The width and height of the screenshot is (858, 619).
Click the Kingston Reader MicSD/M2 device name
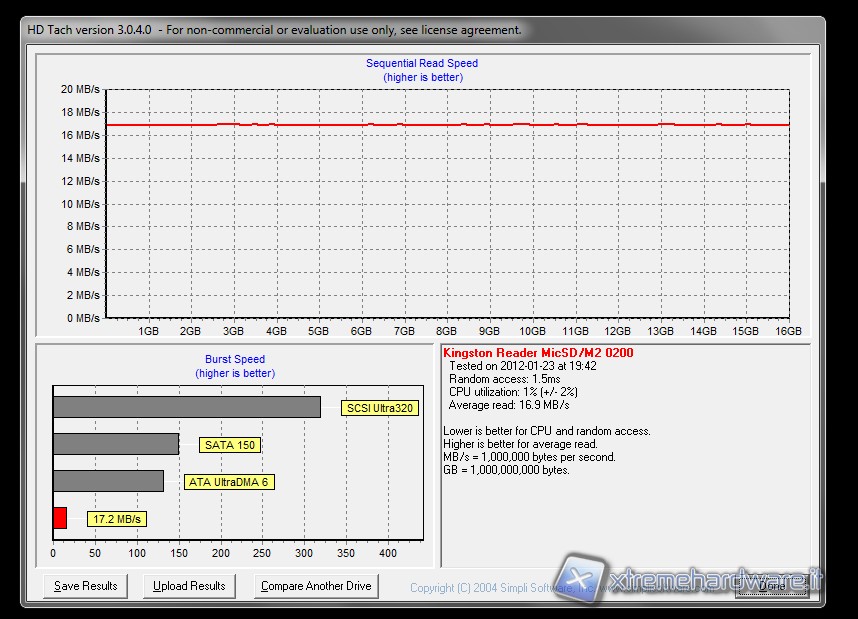click(x=538, y=353)
